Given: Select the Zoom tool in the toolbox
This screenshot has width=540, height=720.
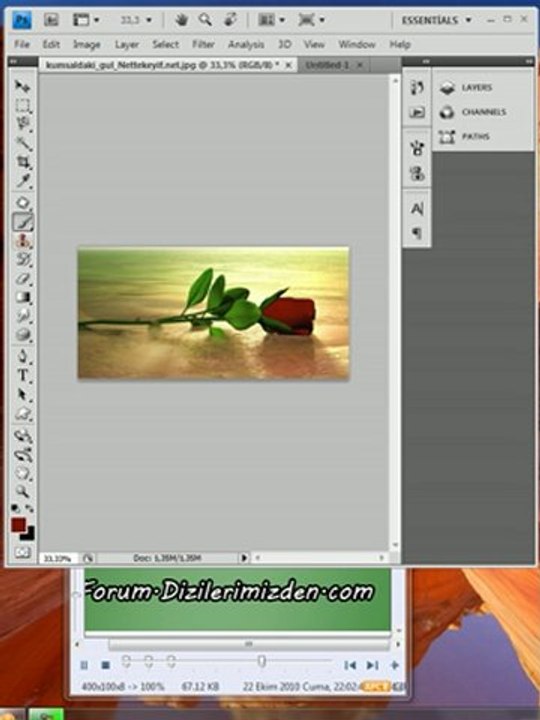Looking at the screenshot, I should click(x=22, y=492).
